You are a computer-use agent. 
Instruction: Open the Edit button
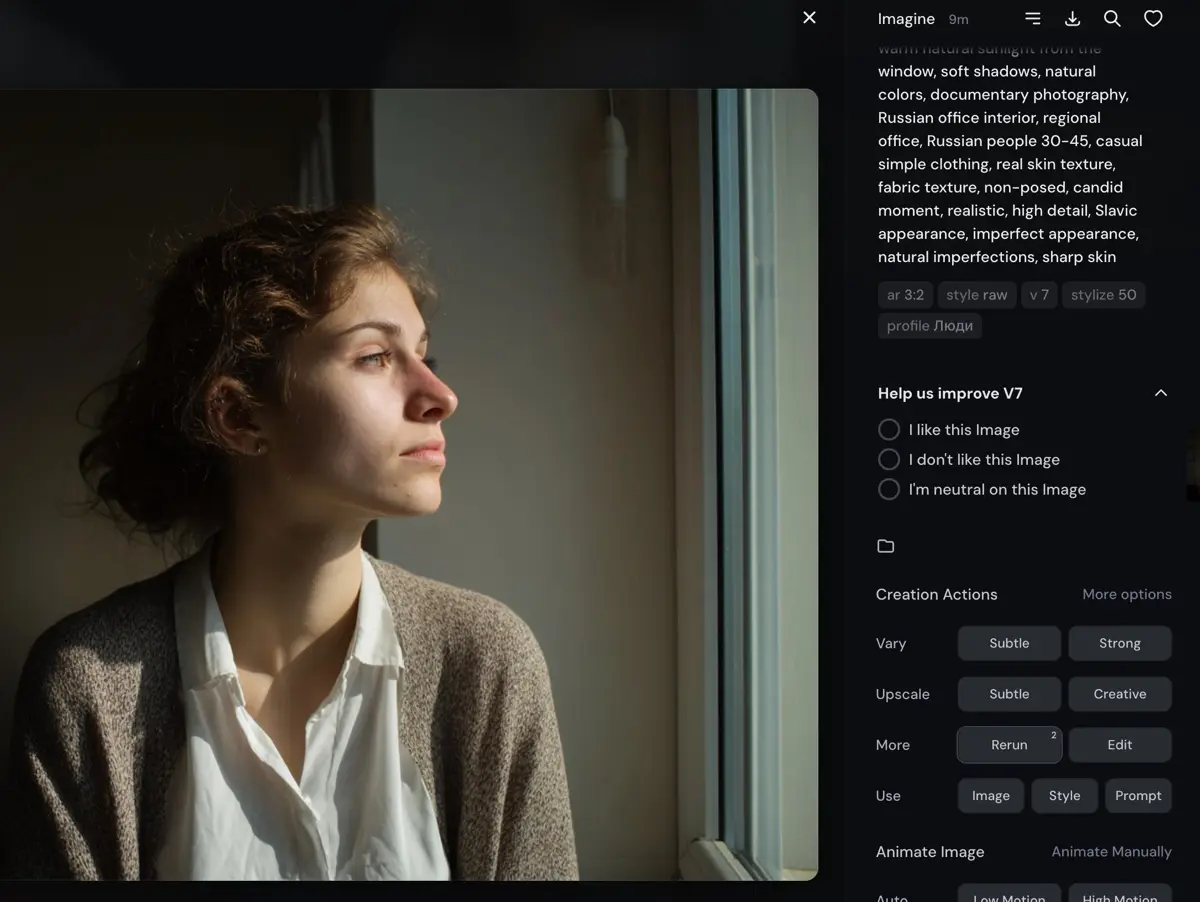pyautogui.click(x=1119, y=745)
